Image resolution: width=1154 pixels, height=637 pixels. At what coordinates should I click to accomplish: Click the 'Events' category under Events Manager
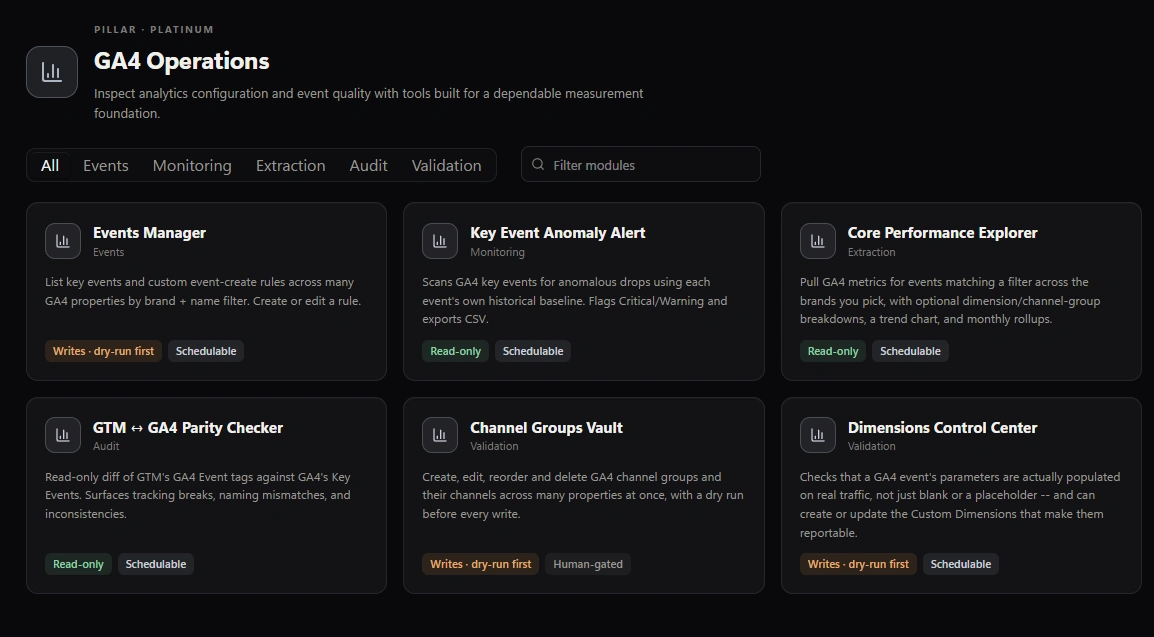click(108, 252)
